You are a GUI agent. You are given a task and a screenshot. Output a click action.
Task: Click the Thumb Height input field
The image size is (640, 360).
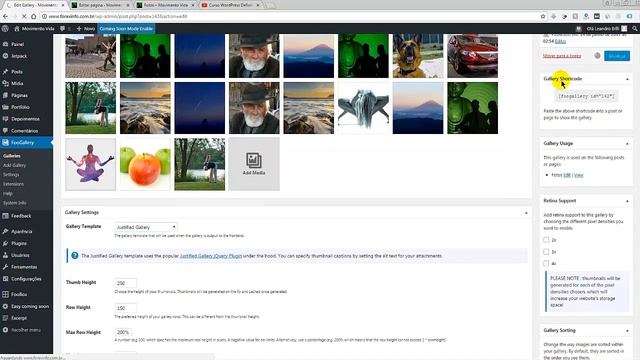(126, 283)
